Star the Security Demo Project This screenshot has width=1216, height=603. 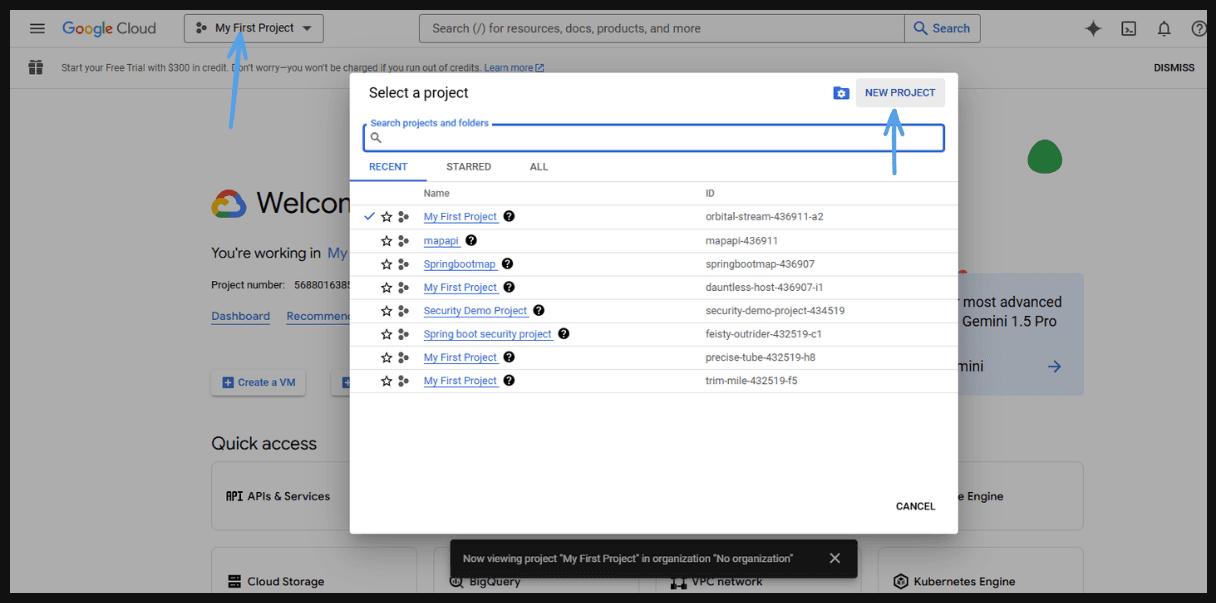click(386, 311)
